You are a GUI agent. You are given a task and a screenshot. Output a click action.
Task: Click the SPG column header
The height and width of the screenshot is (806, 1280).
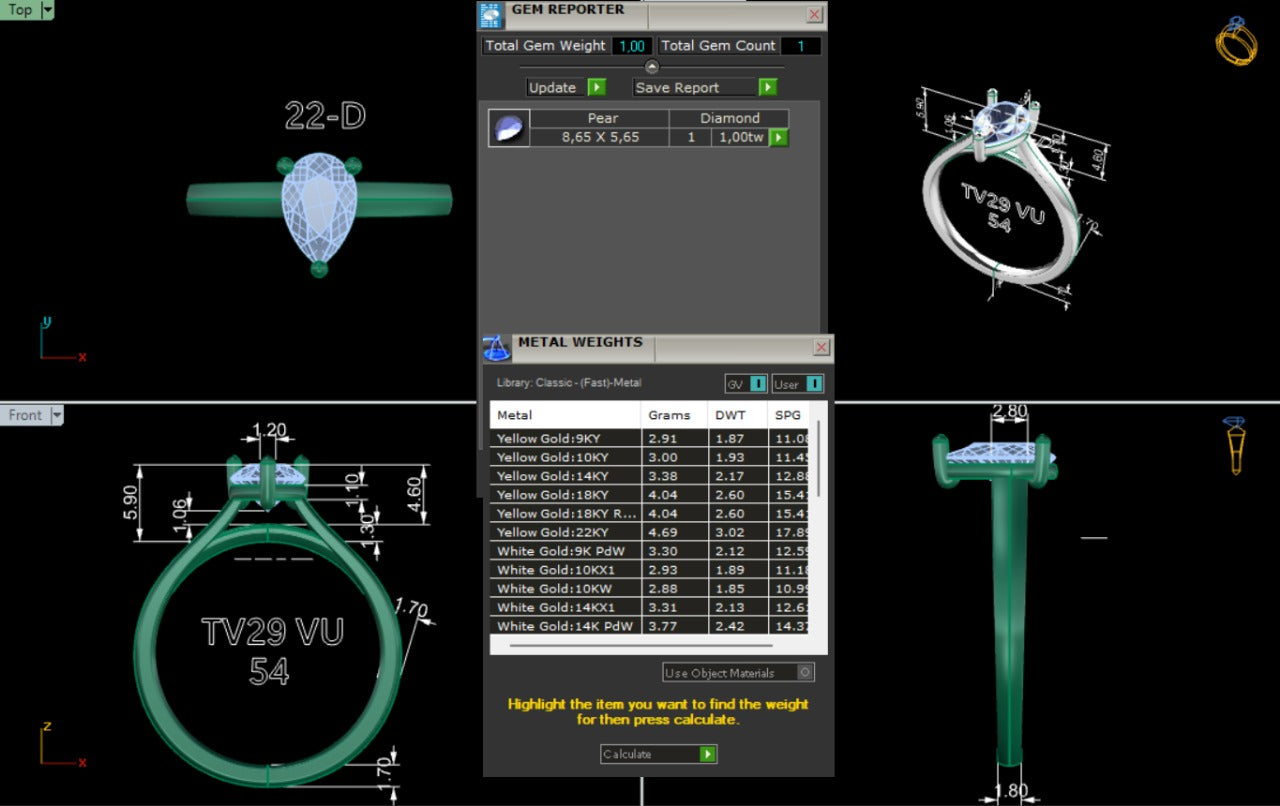click(x=788, y=415)
